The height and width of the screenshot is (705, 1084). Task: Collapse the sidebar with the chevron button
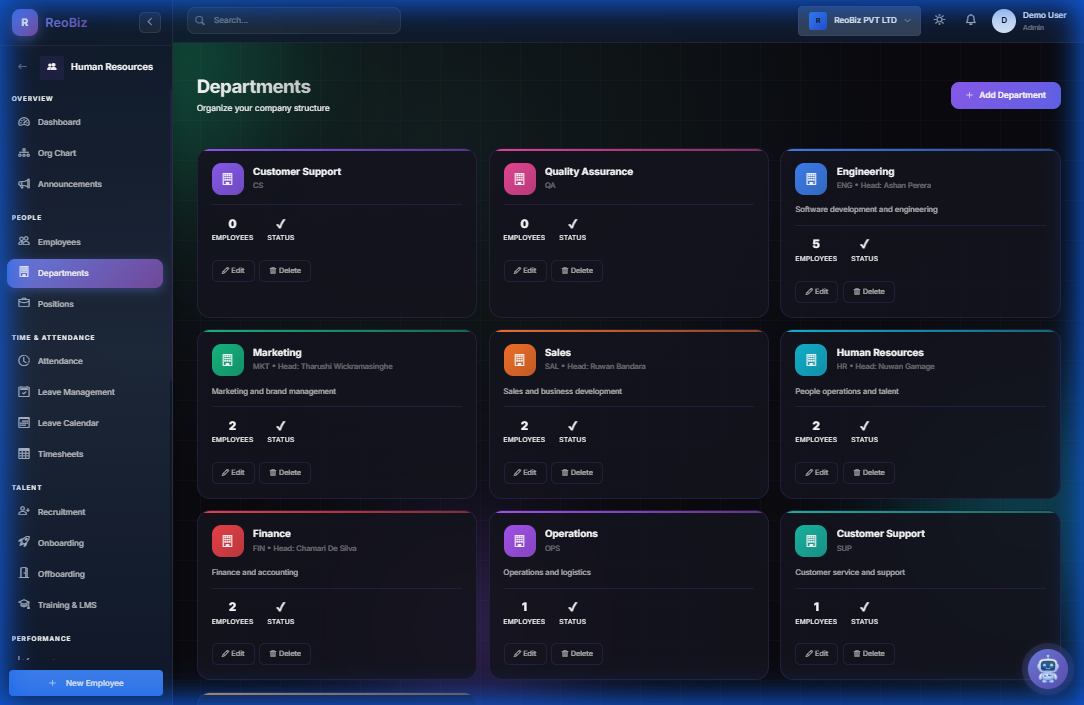(x=150, y=22)
